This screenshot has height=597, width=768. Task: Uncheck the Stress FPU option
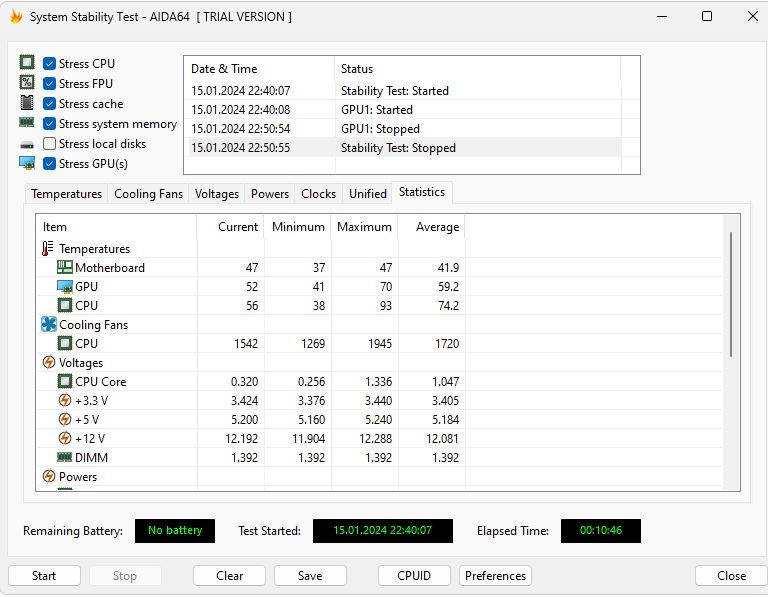(x=49, y=84)
